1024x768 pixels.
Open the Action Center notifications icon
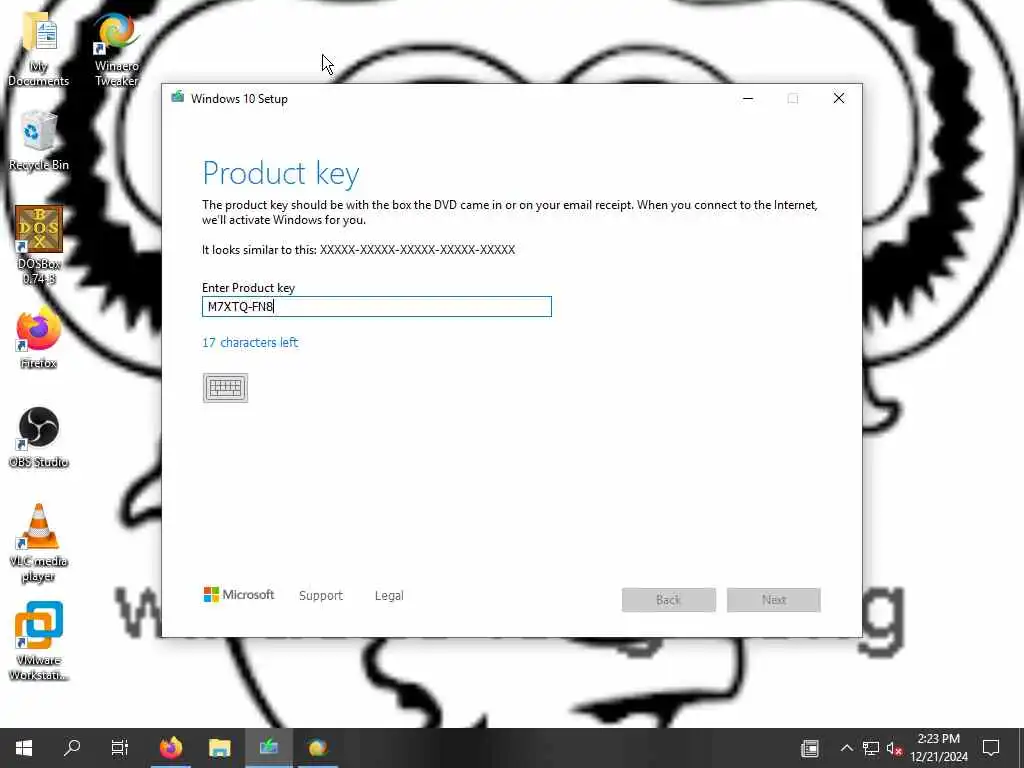pyautogui.click(x=991, y=748)
